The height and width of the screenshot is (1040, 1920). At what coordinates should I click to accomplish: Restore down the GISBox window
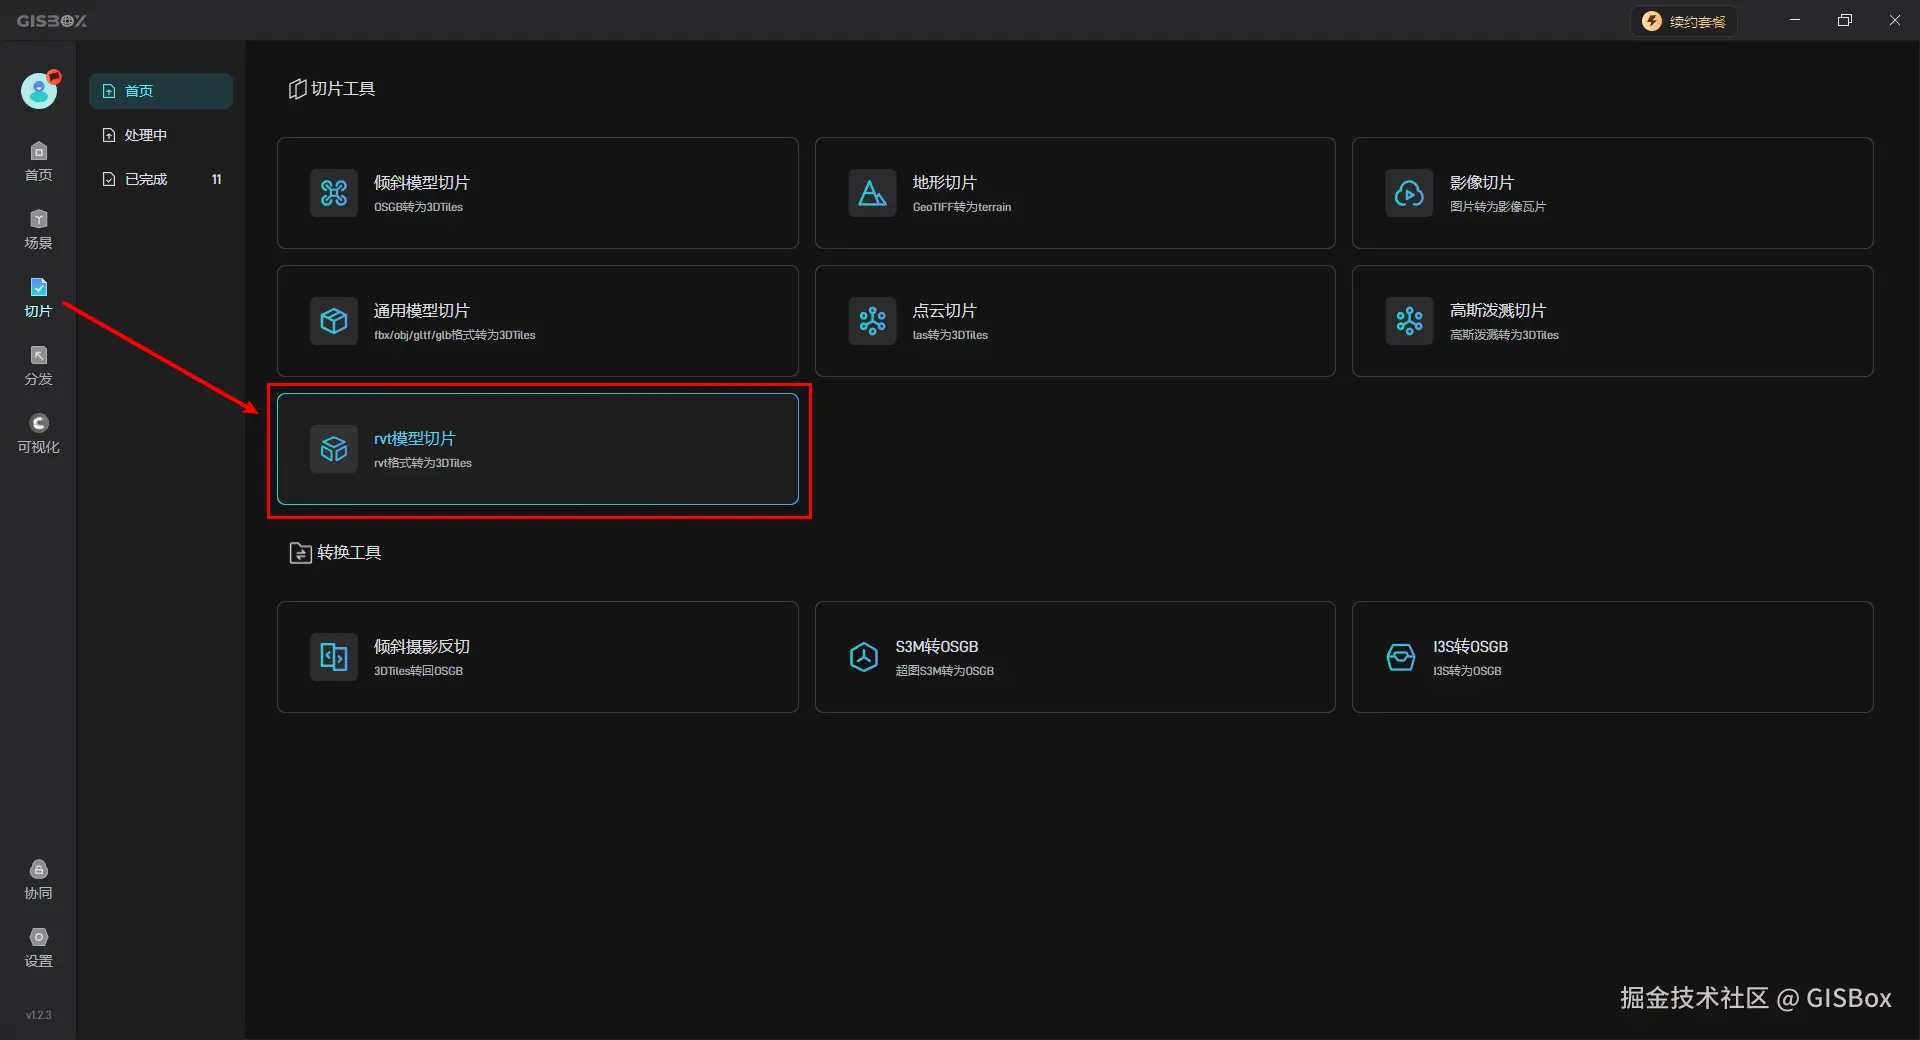click(x=1845, y=20)
